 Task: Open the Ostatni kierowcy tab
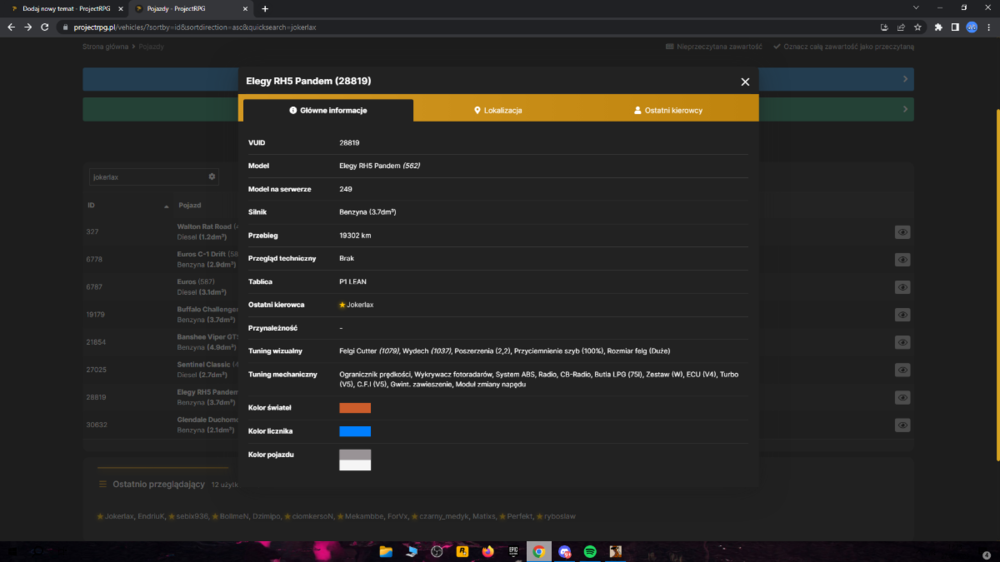coord(668,110)
